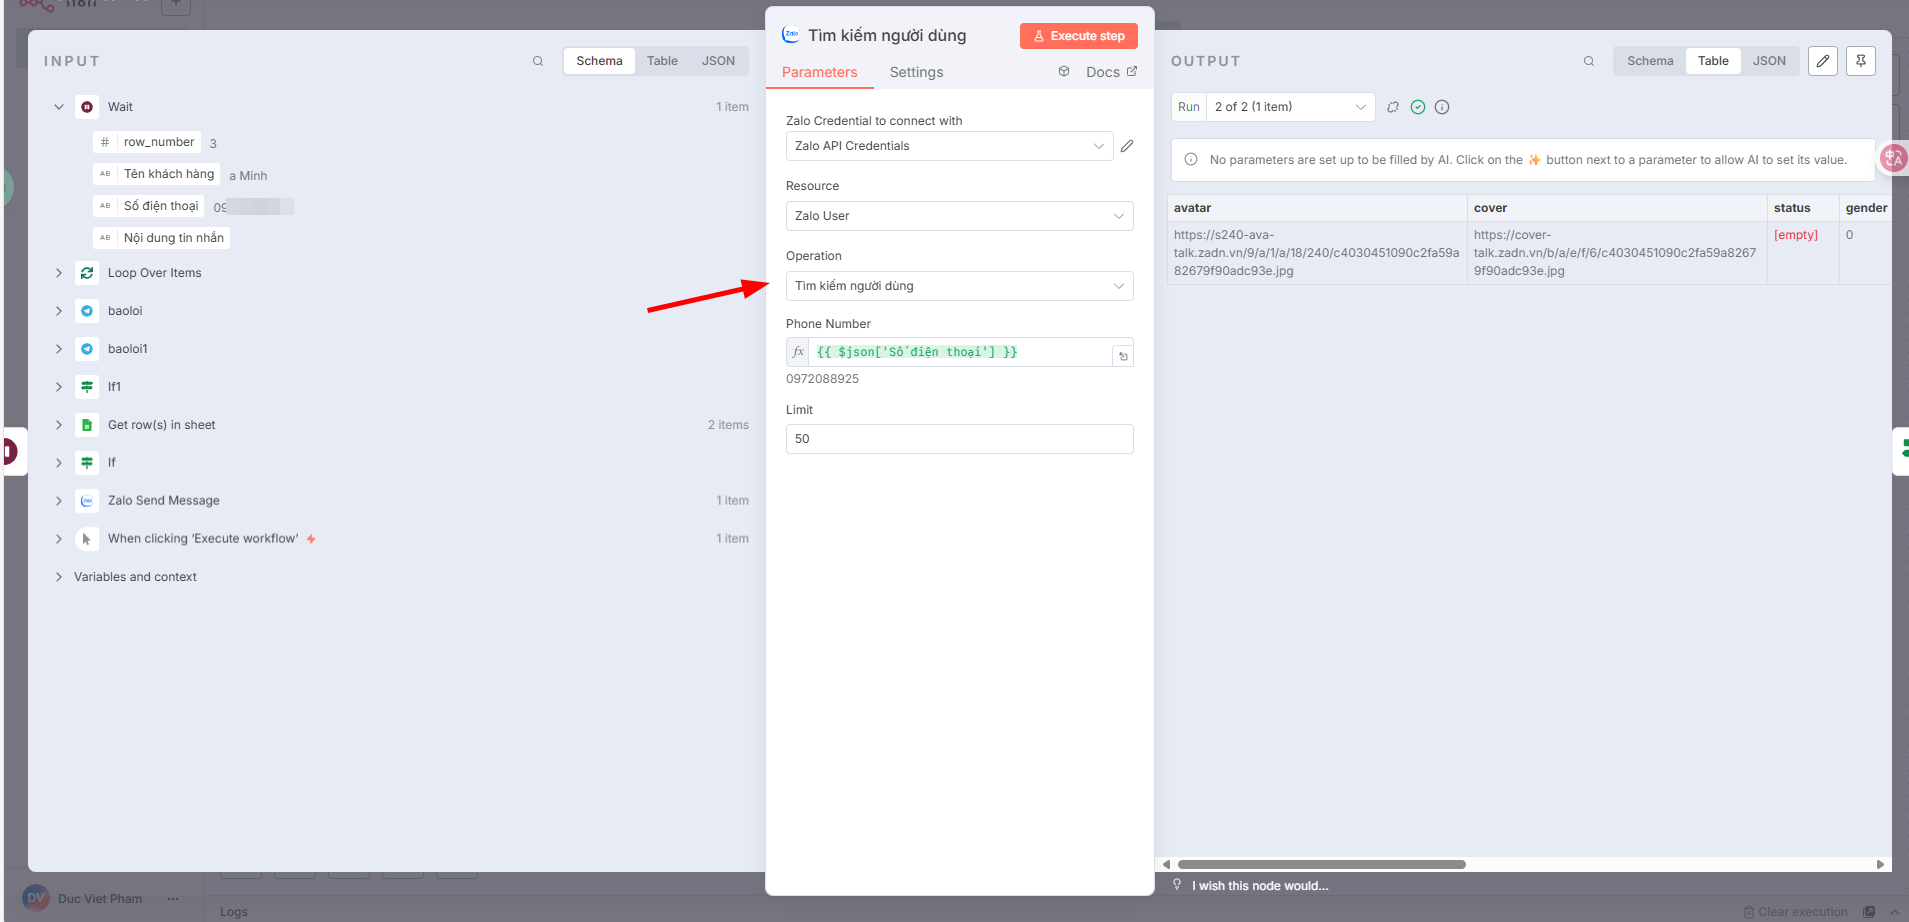Click the Zalo node title icon
Image resolution: width=1909 pixels, height=922 pixels.
click(x=790, y=35)
